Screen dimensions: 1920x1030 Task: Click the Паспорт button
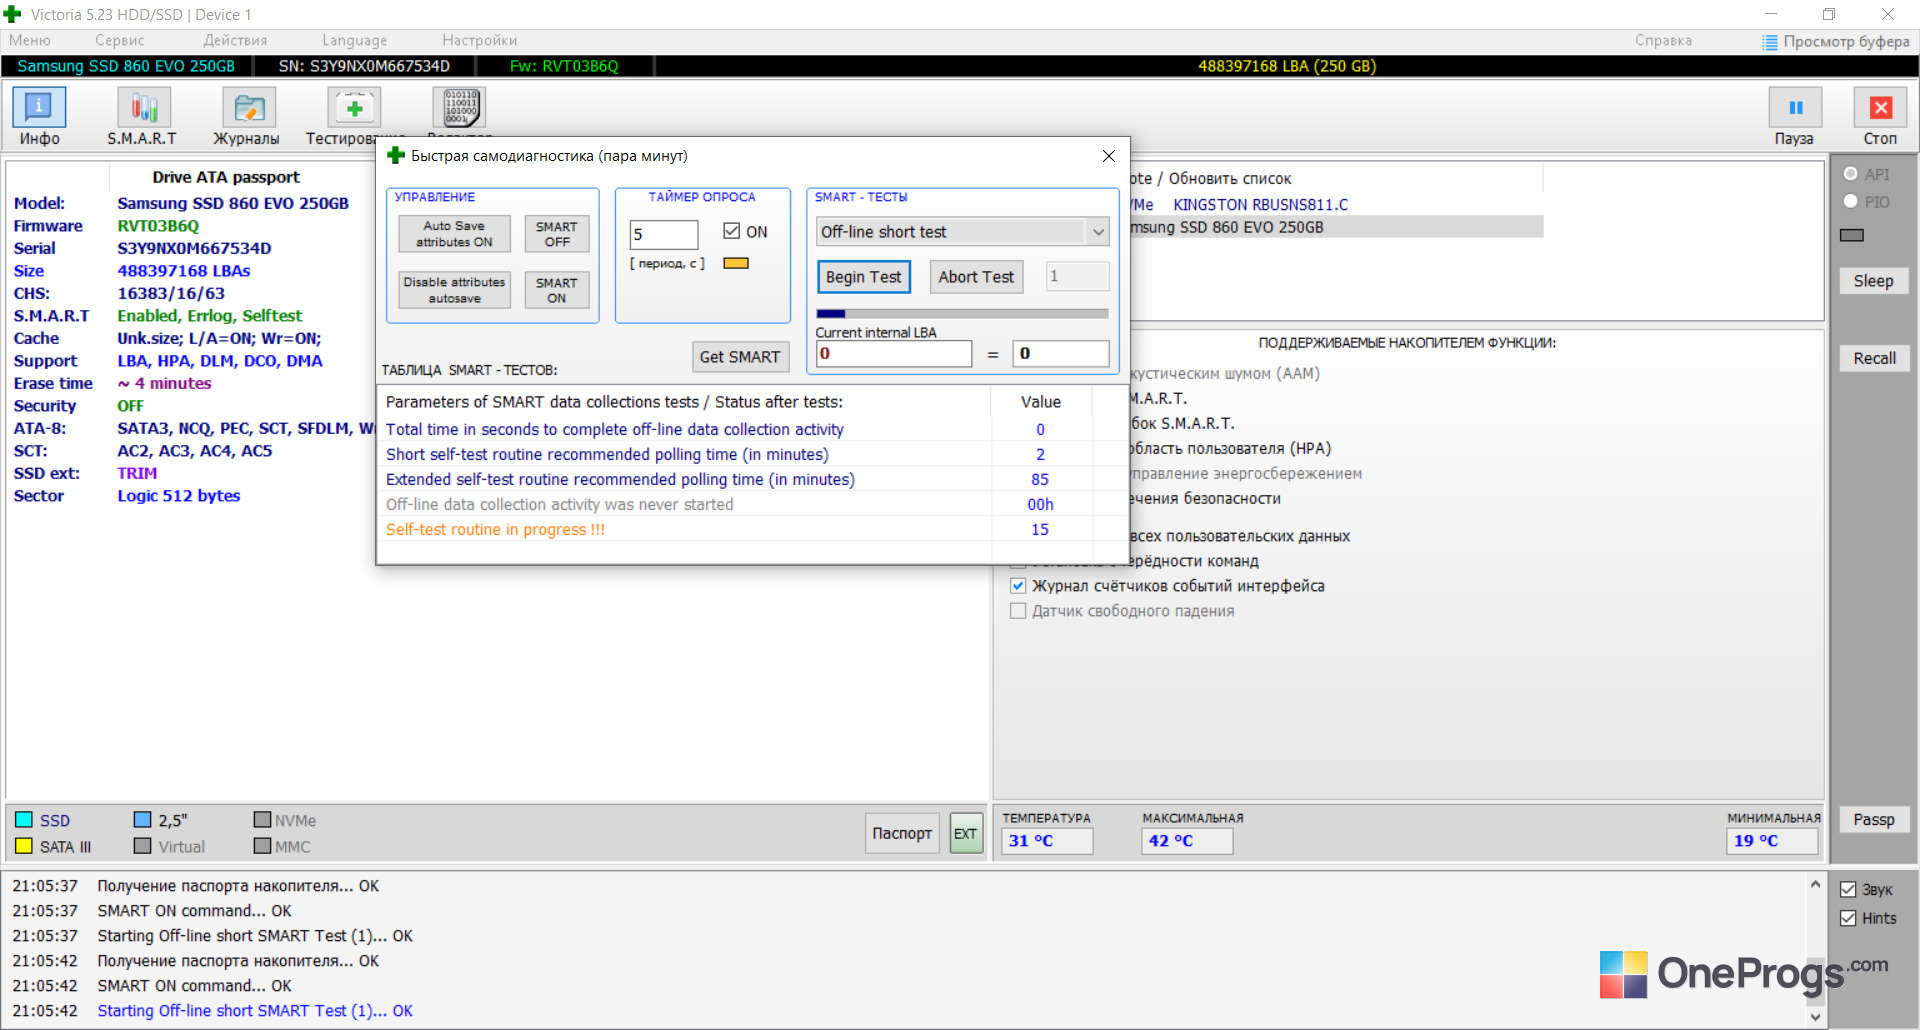coord(902,833)
